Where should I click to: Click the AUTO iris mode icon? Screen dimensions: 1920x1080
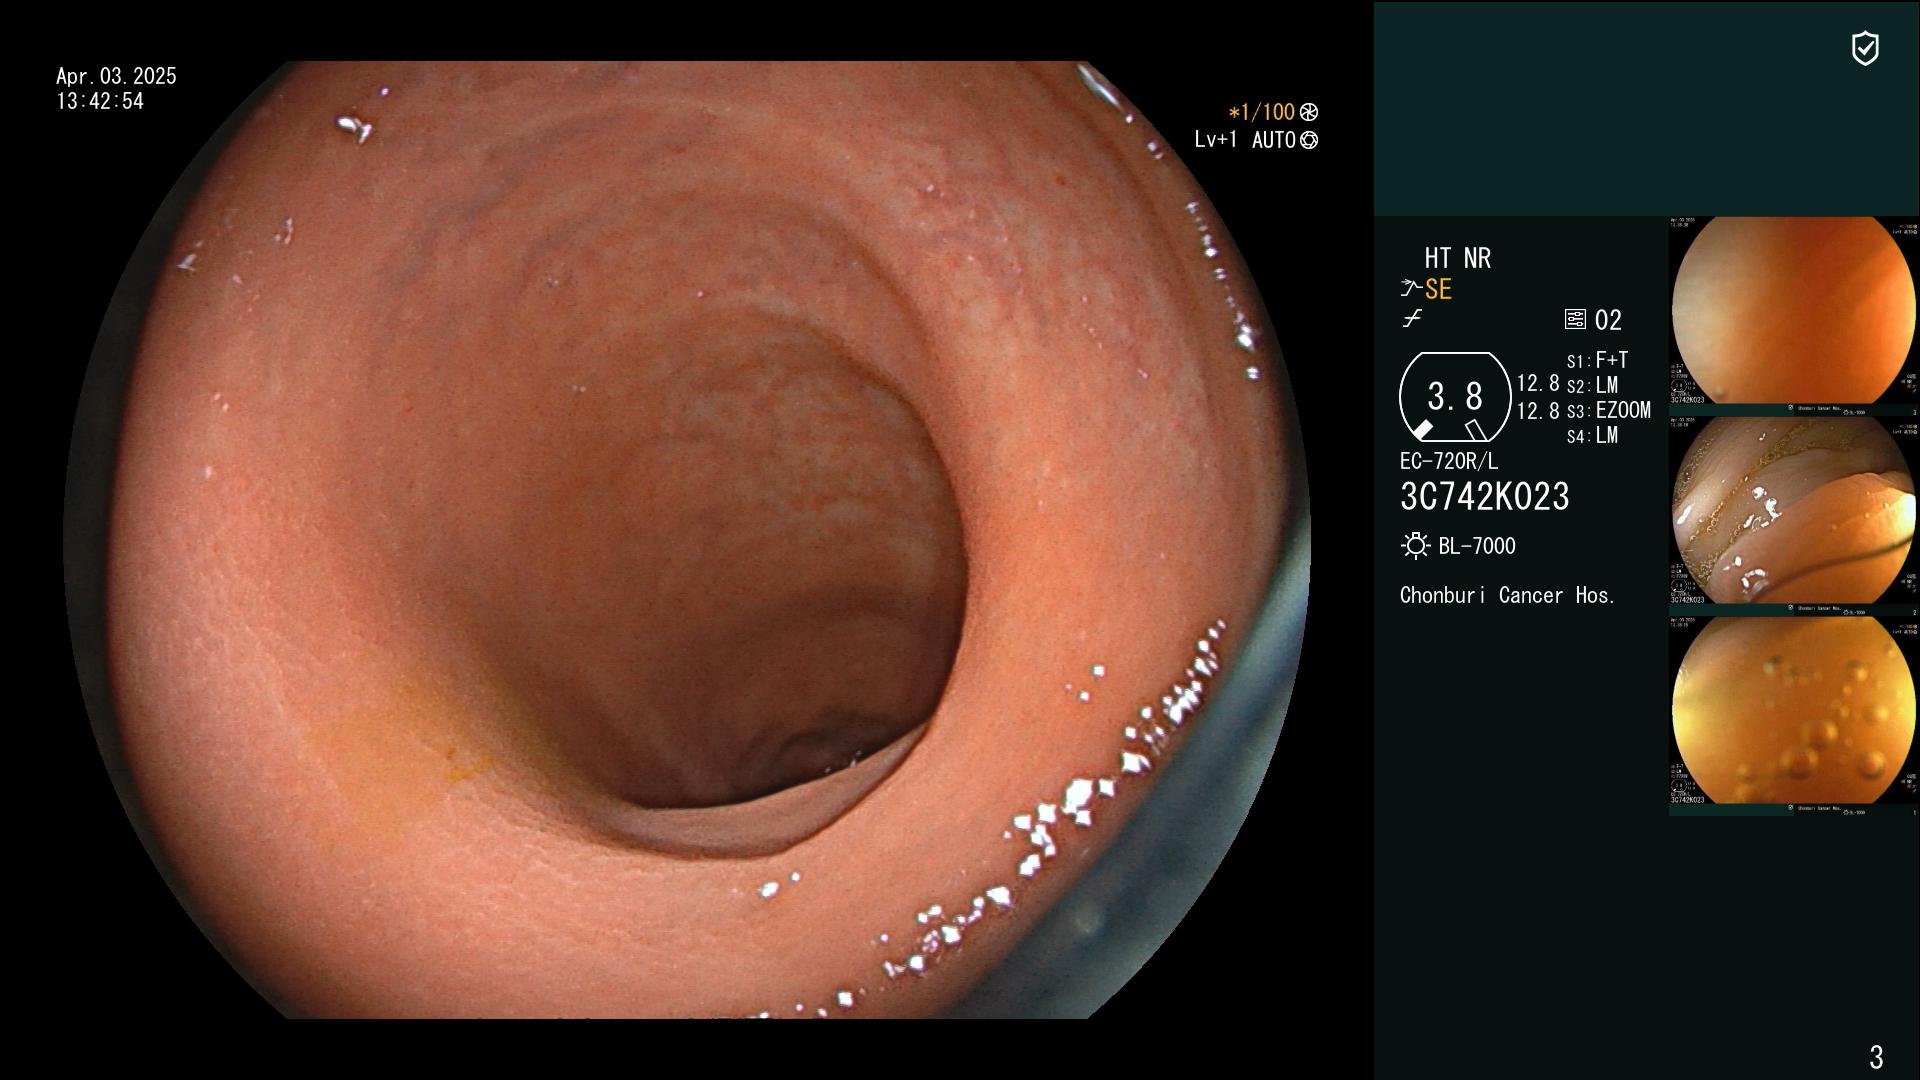click(x=1309, y=141)
